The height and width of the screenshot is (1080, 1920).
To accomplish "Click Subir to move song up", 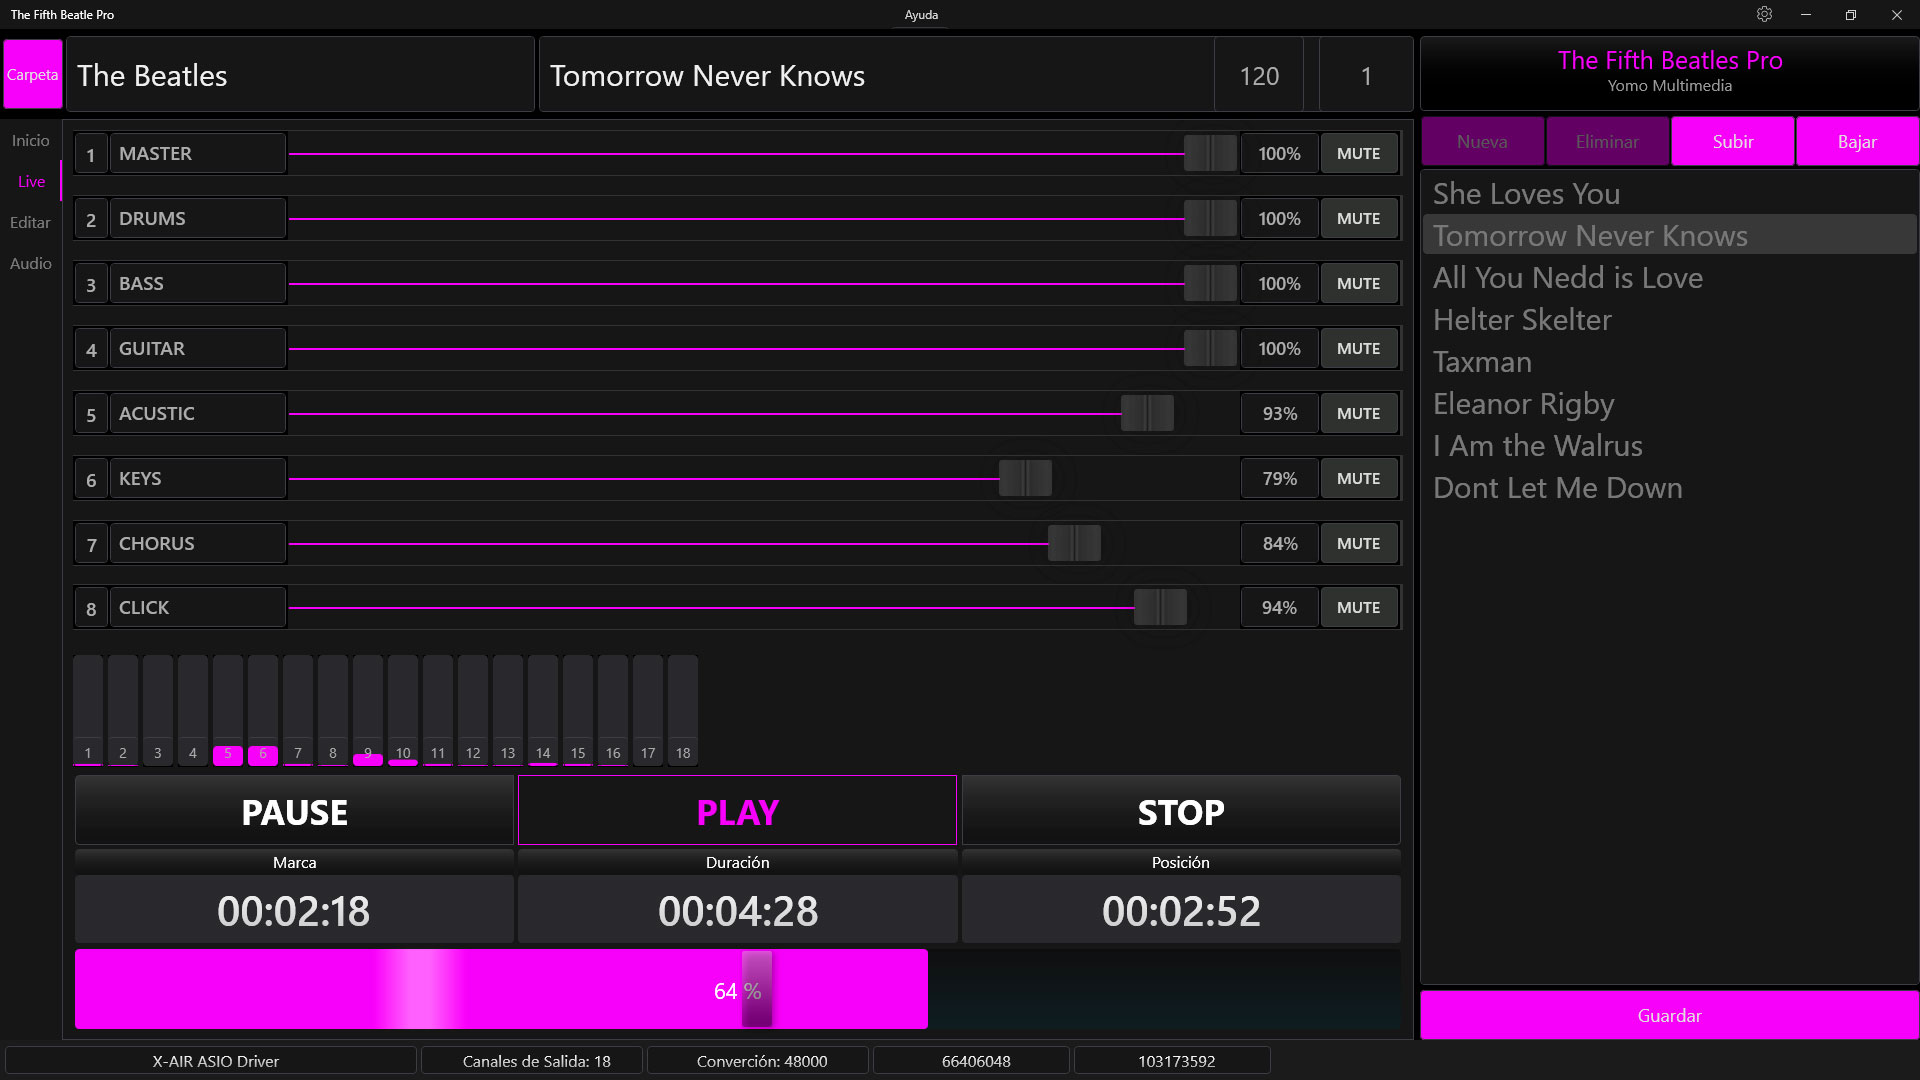I will pyautogui.click(x=1732, y=142).
